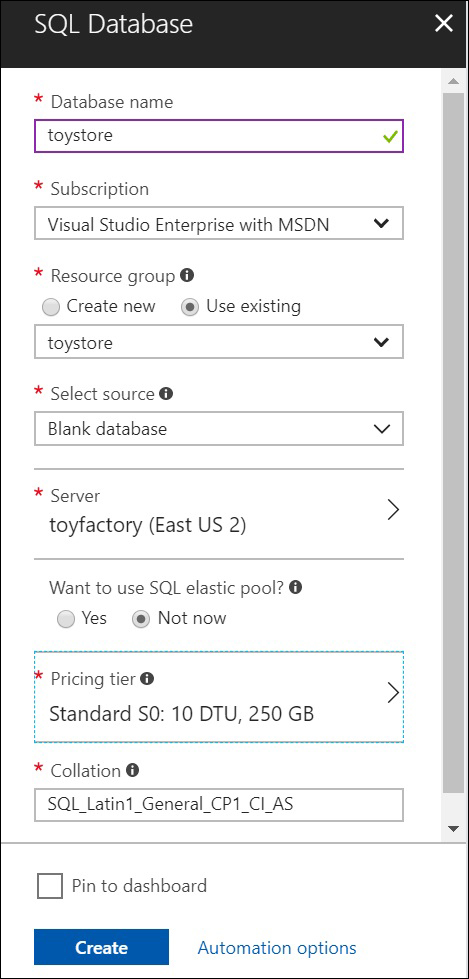Click the Collation info icon
Viewport: 469px width, 979px height.
(132, 770)
